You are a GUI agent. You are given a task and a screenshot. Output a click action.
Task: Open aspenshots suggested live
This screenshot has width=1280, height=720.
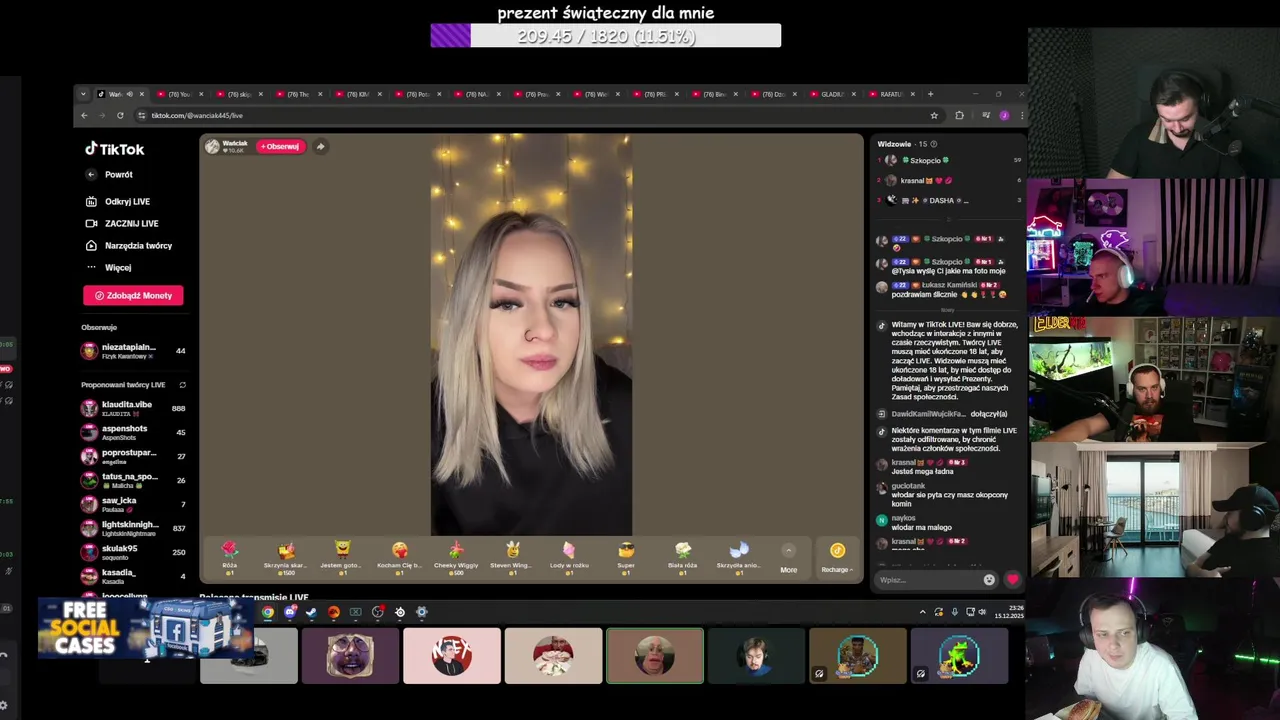(x=133, y=432)
